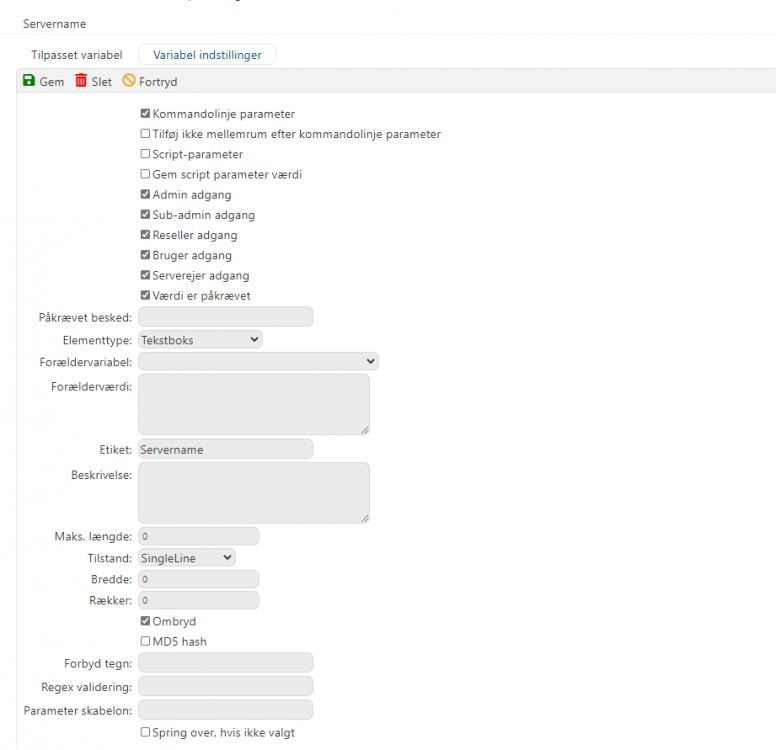This screenshot has height=750, width=776.
Task: Open the Elementtype dropdown
Action: tap(200, 340)
